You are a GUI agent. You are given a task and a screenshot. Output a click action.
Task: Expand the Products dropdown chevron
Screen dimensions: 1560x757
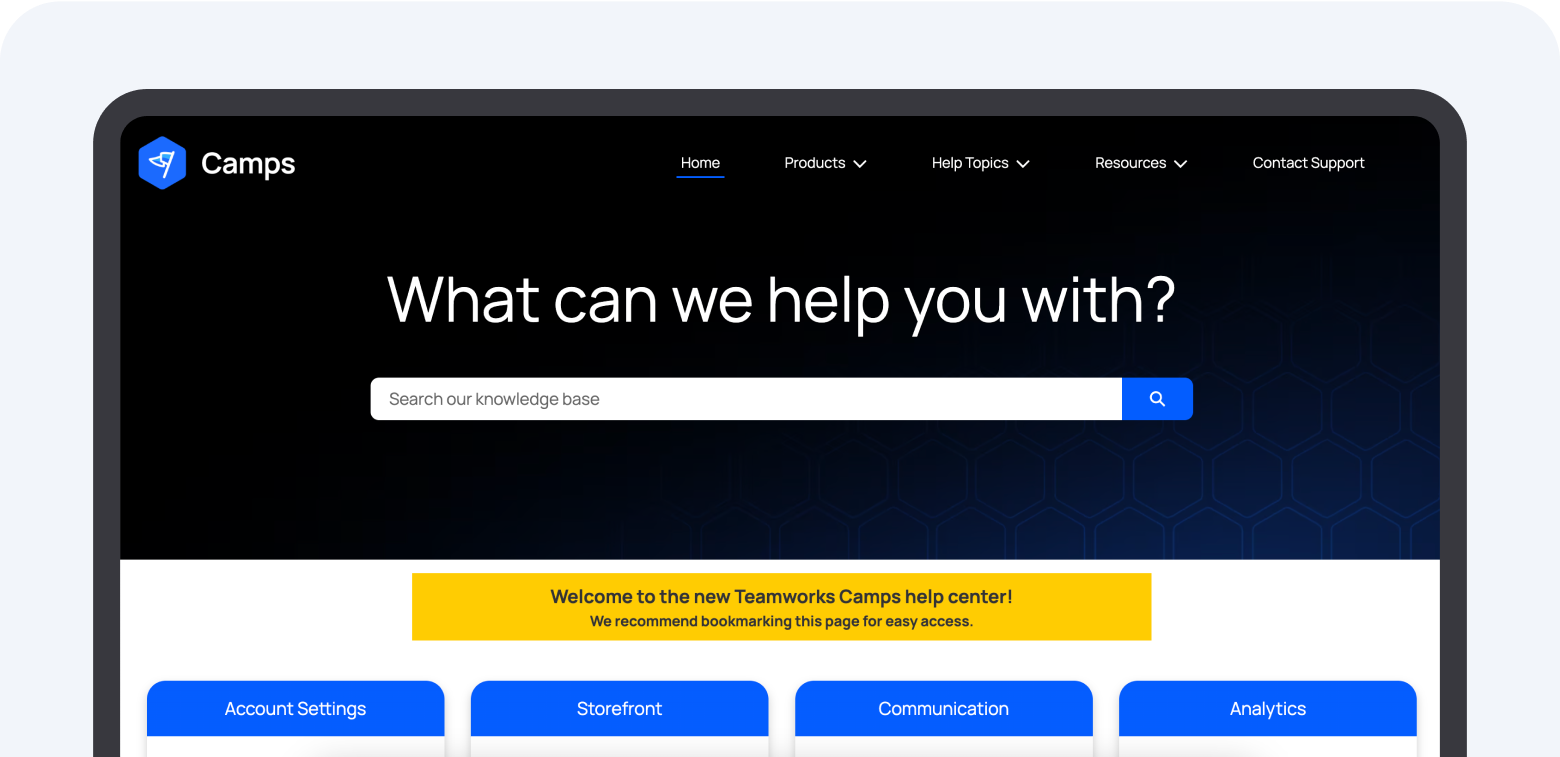click(x=860, y=164)
